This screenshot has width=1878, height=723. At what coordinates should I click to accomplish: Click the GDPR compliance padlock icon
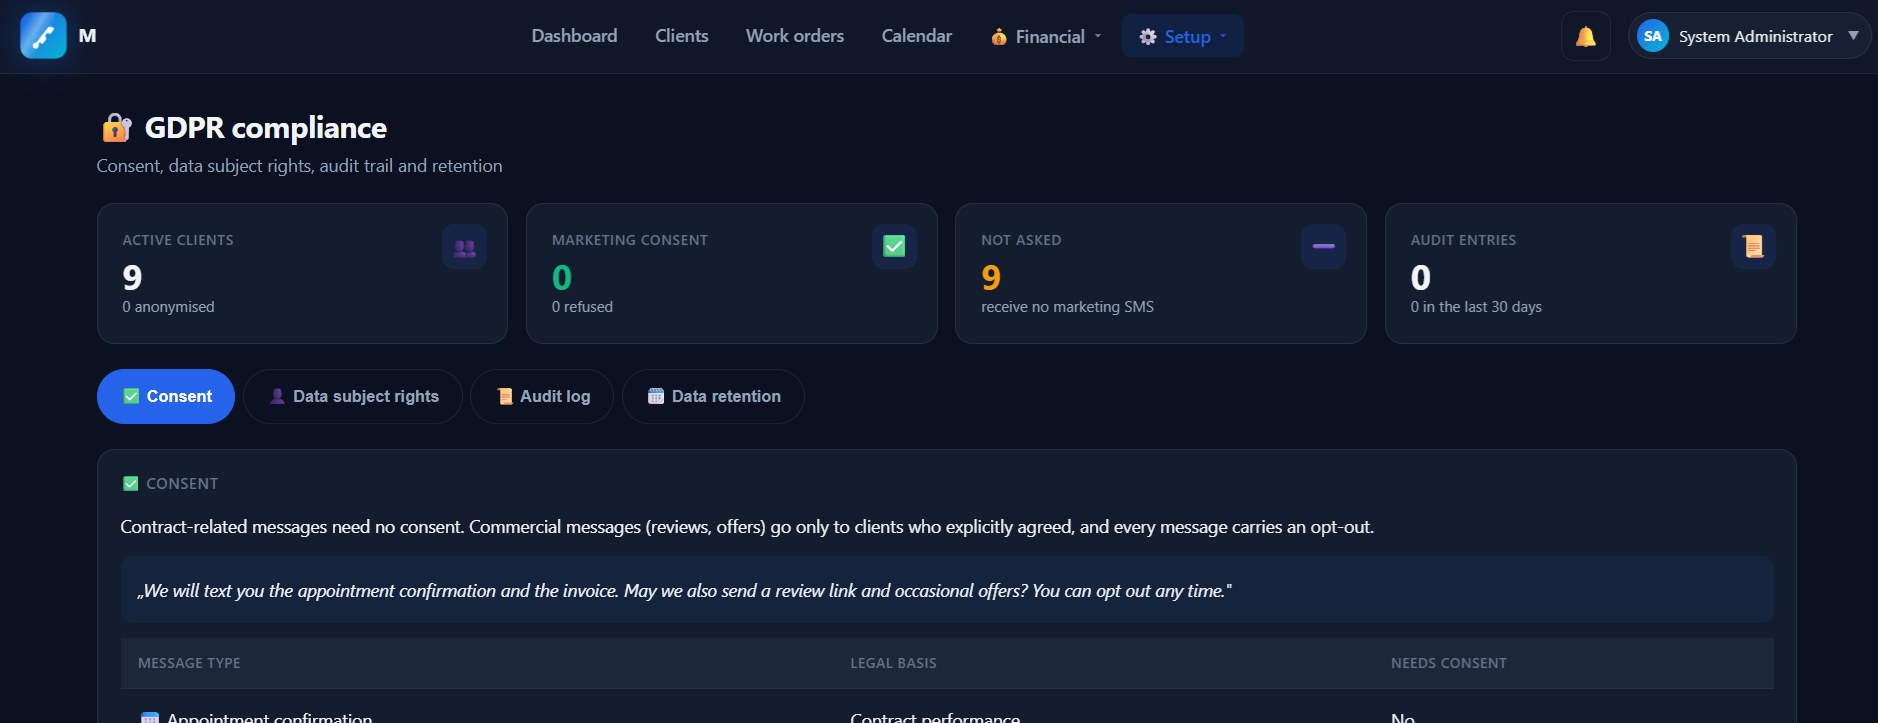click(x=117, y=128)
